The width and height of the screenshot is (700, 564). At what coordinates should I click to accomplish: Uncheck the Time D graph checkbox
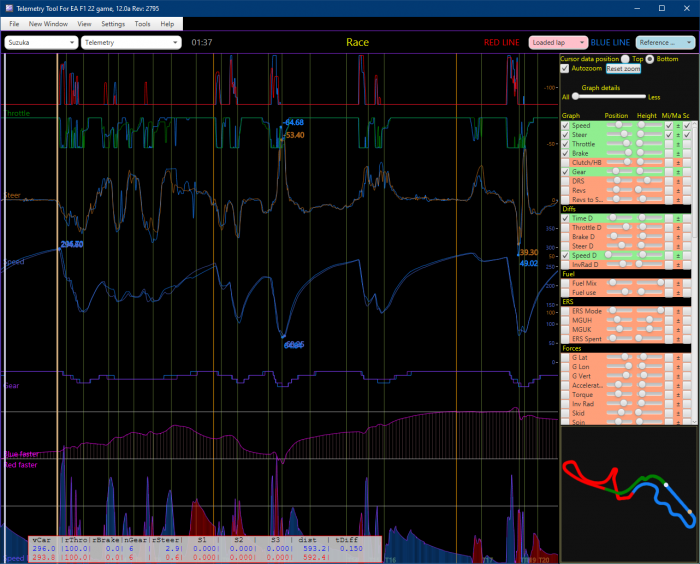click(x=566, y=218)
